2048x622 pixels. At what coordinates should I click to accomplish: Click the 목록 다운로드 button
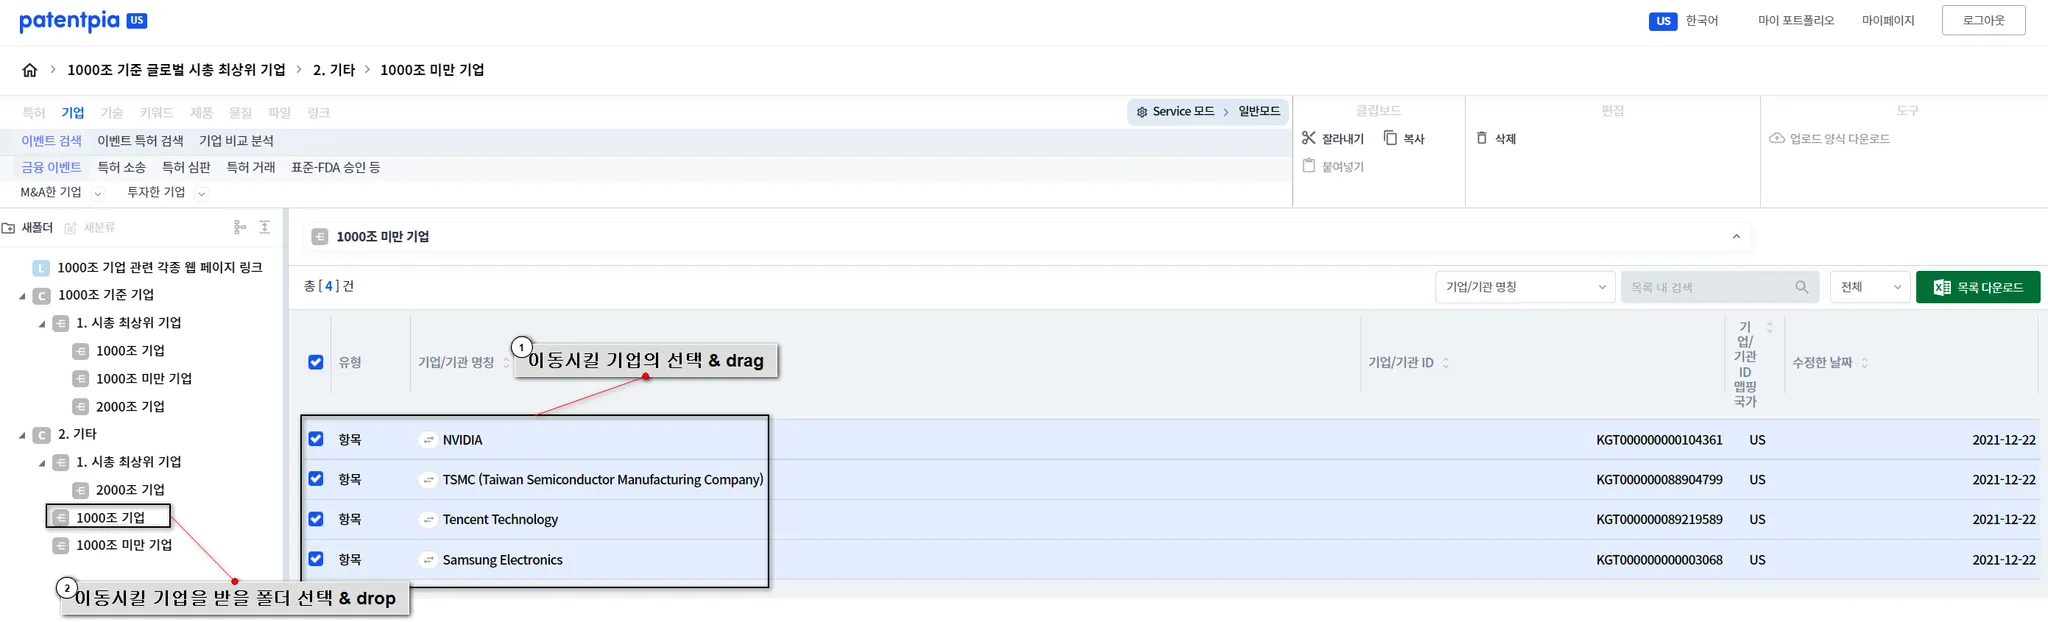(x=1978, y=287)
